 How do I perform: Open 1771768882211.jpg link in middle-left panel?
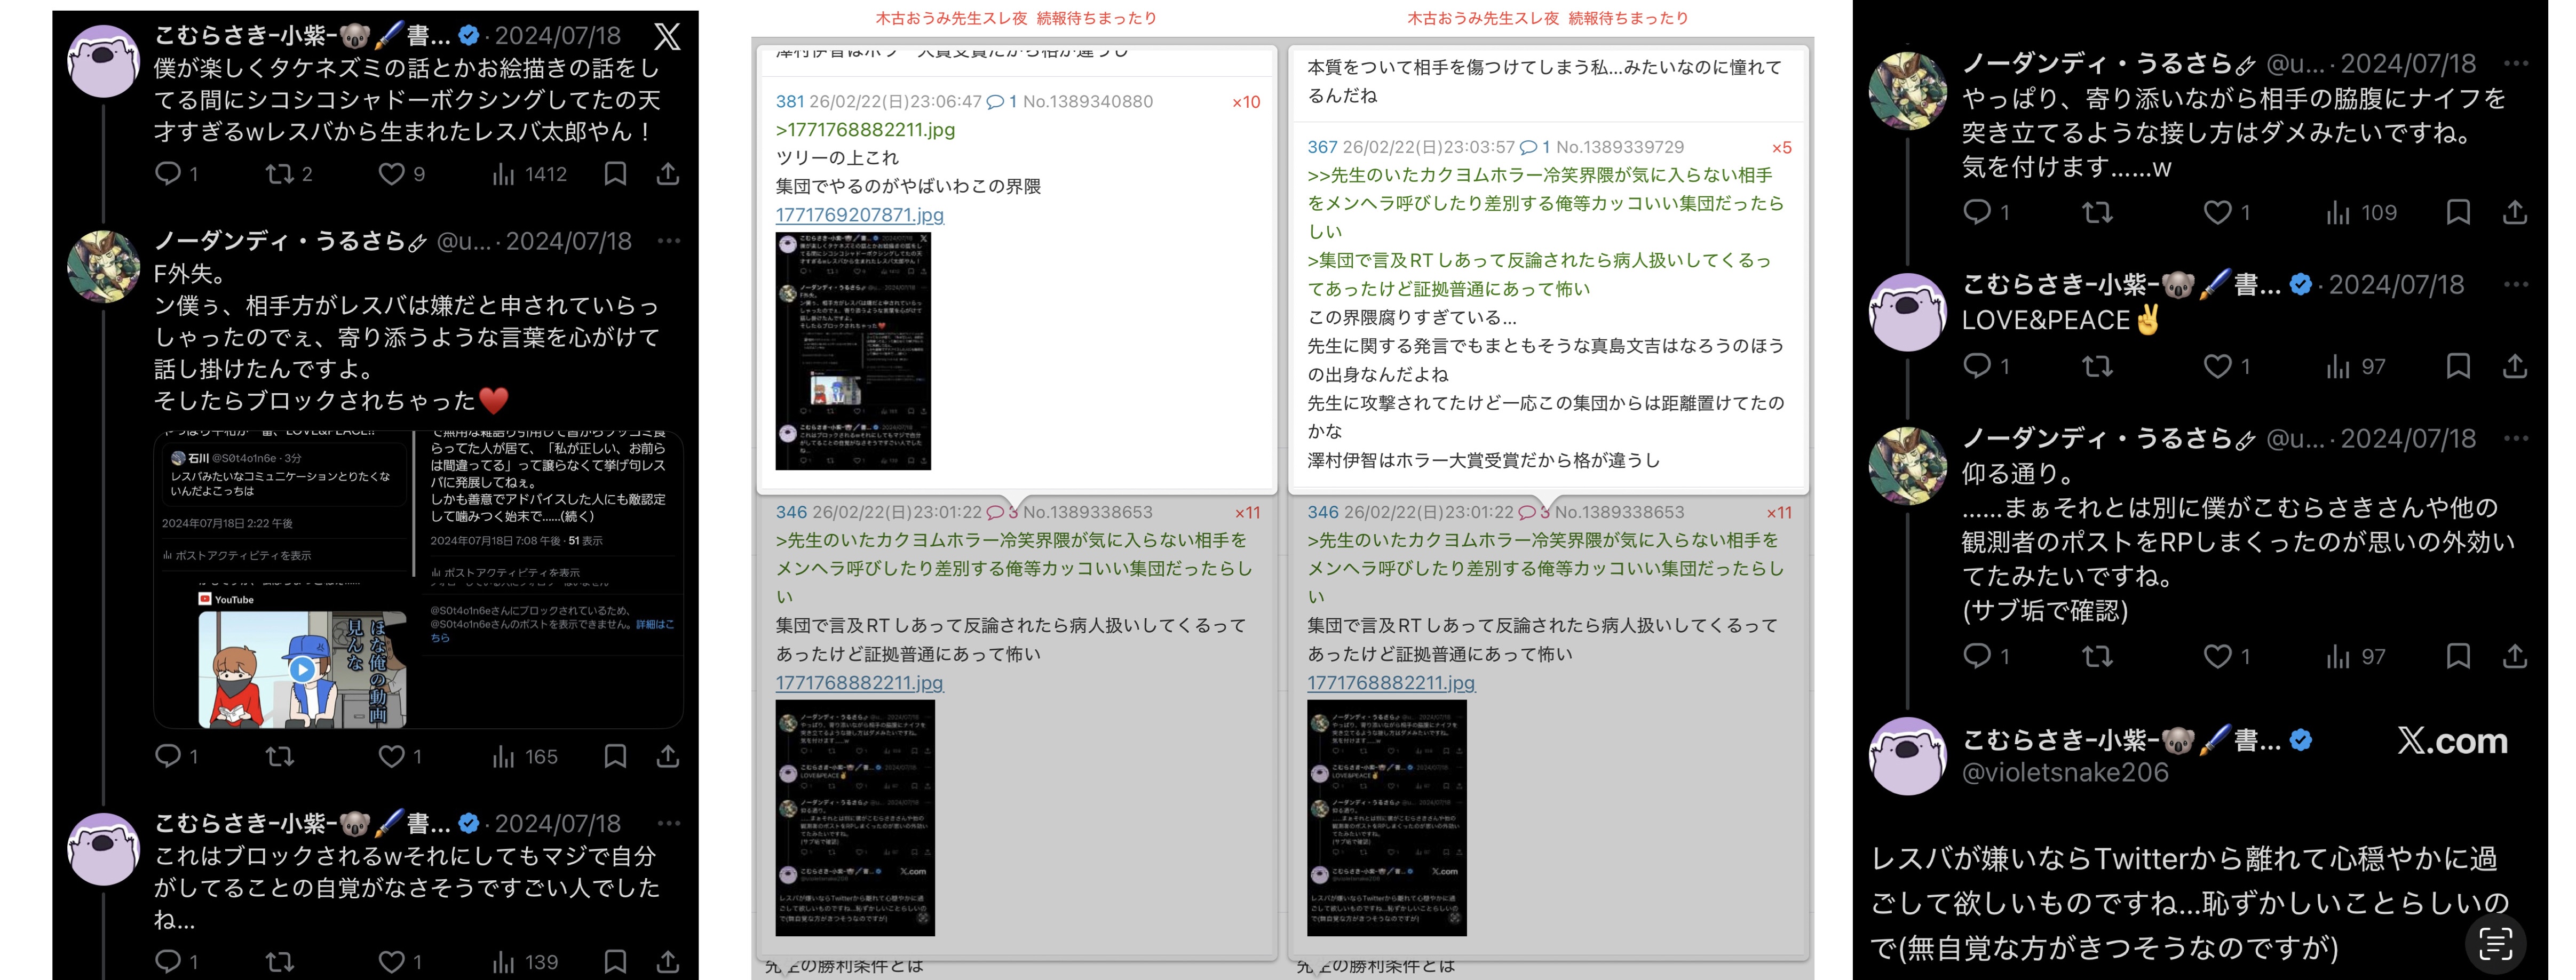click(859, 682)
